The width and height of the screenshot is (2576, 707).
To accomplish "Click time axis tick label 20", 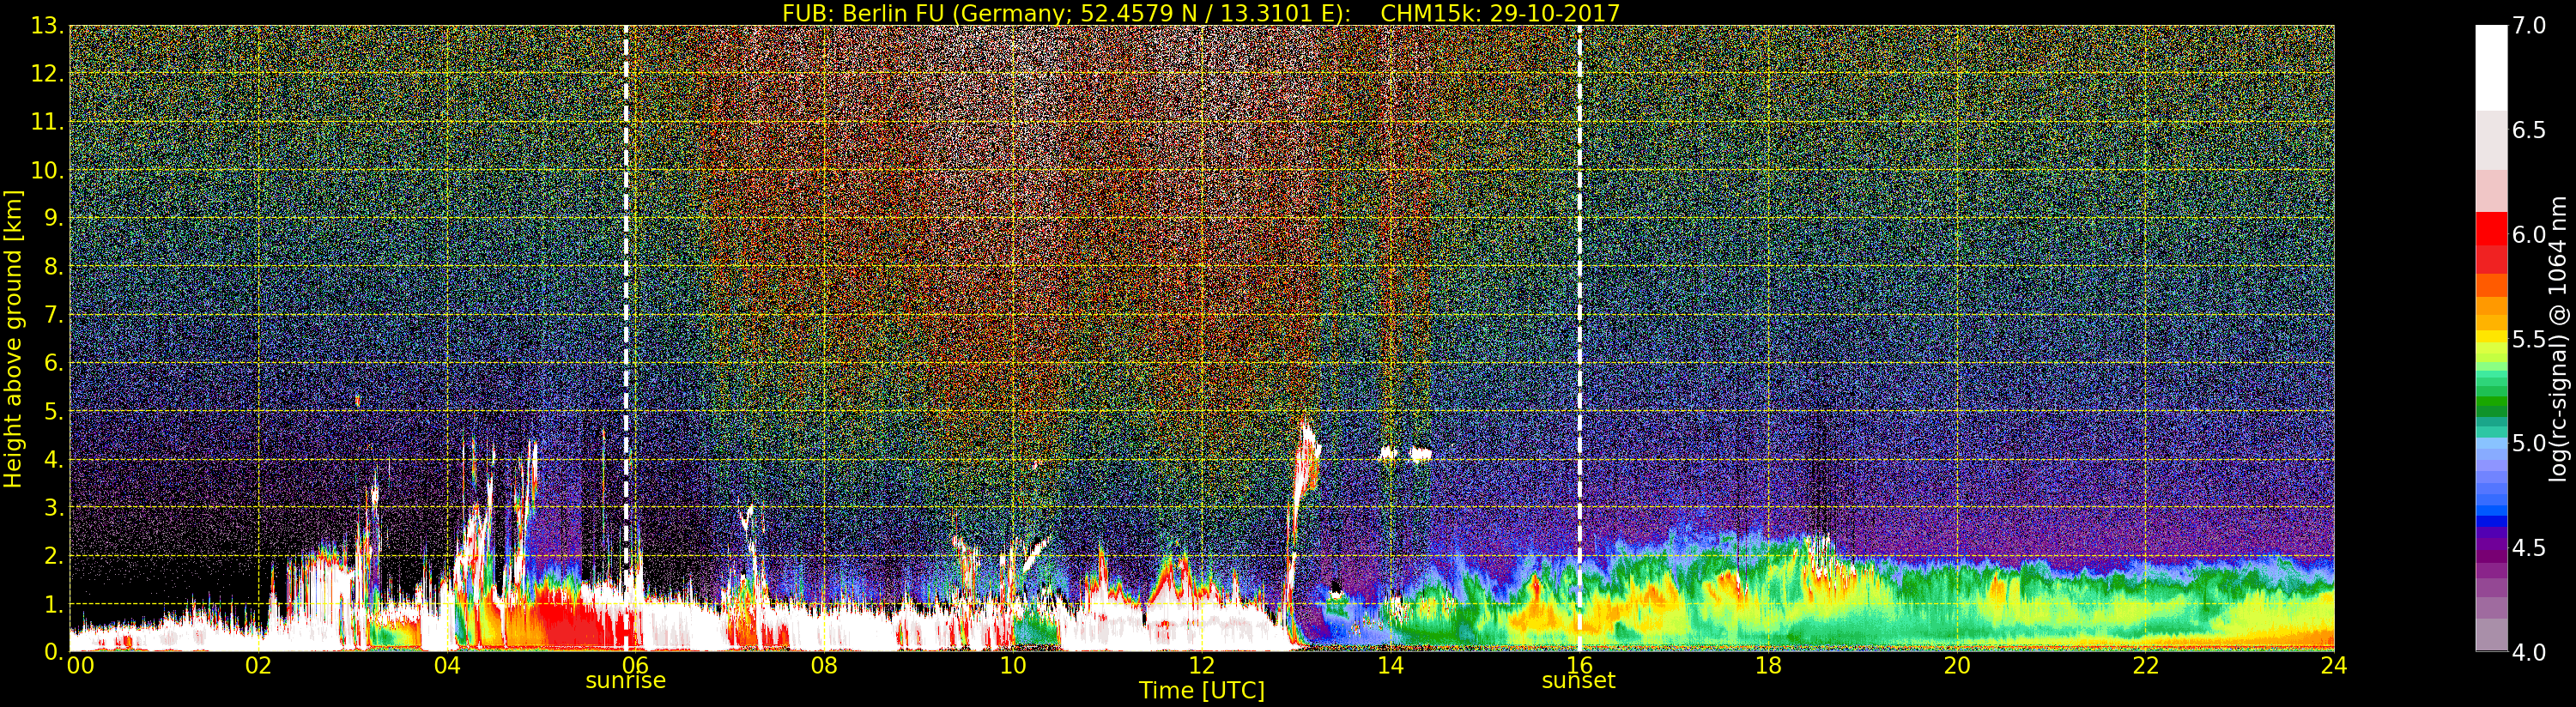I will 1957,665.
